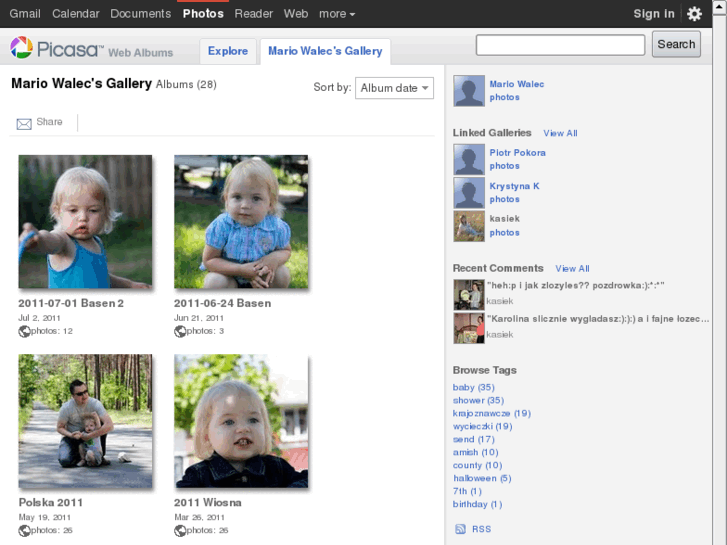Screen dimensions: 727x545
Task: Open Gmail from the top bar
Action: (x=25, y=14)
